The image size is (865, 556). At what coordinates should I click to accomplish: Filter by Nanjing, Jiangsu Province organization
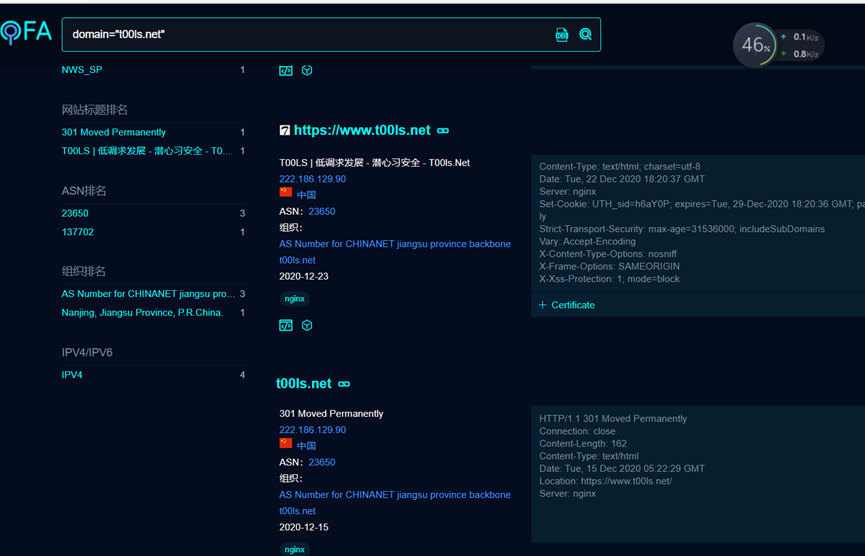coord(142,312)
